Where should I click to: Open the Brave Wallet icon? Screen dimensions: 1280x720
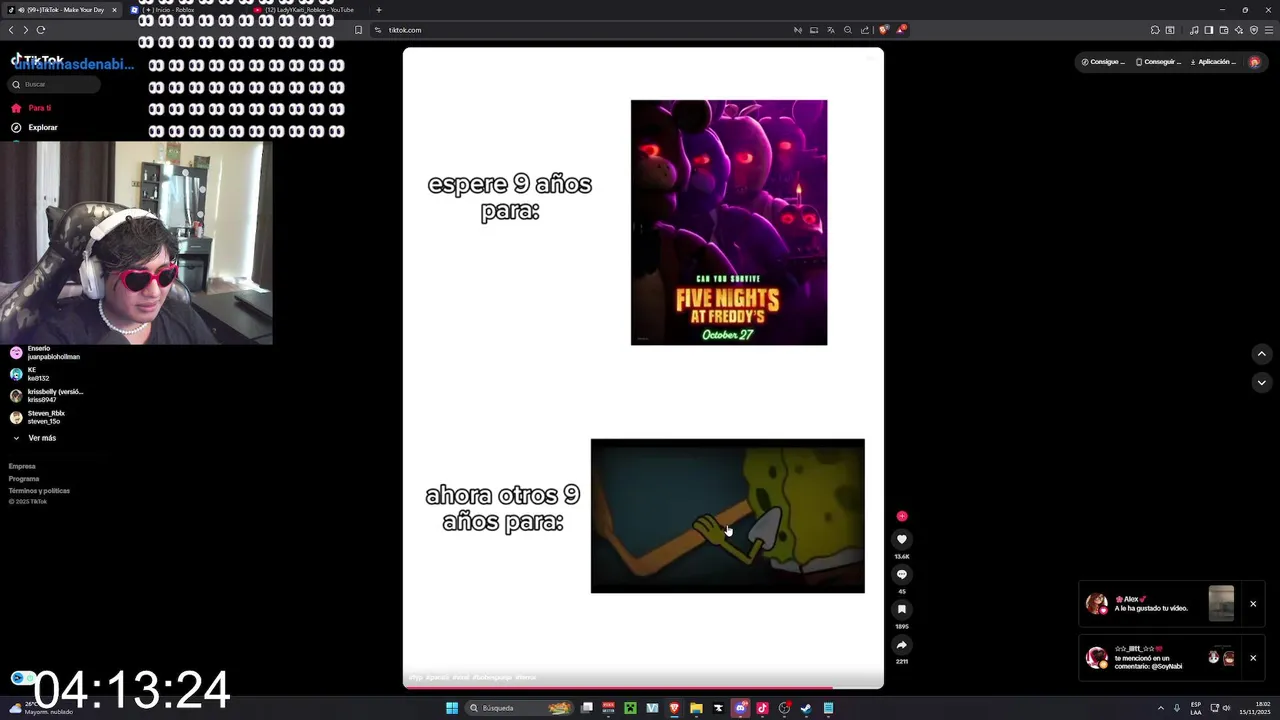1224,30
